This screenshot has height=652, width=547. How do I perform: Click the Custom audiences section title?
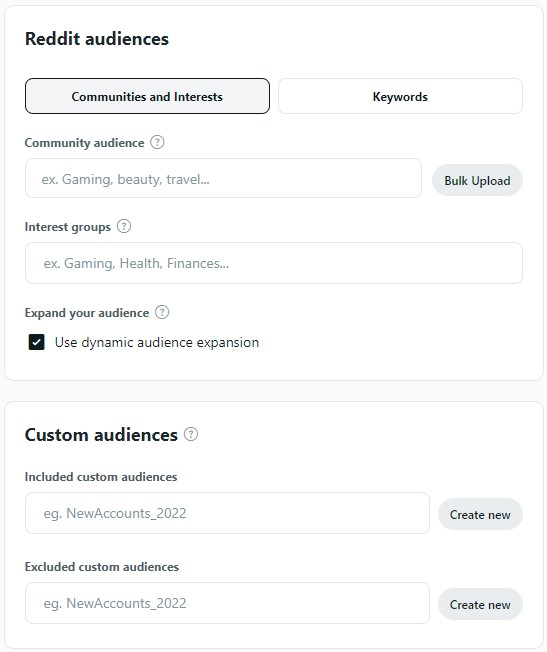pyautogui.click(x=101, y=435)
